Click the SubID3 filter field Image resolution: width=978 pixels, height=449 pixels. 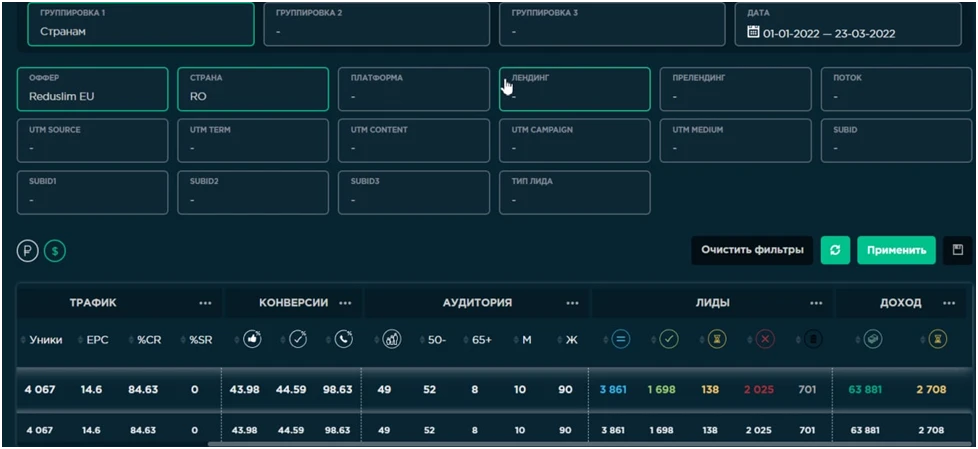pos(414,193)
